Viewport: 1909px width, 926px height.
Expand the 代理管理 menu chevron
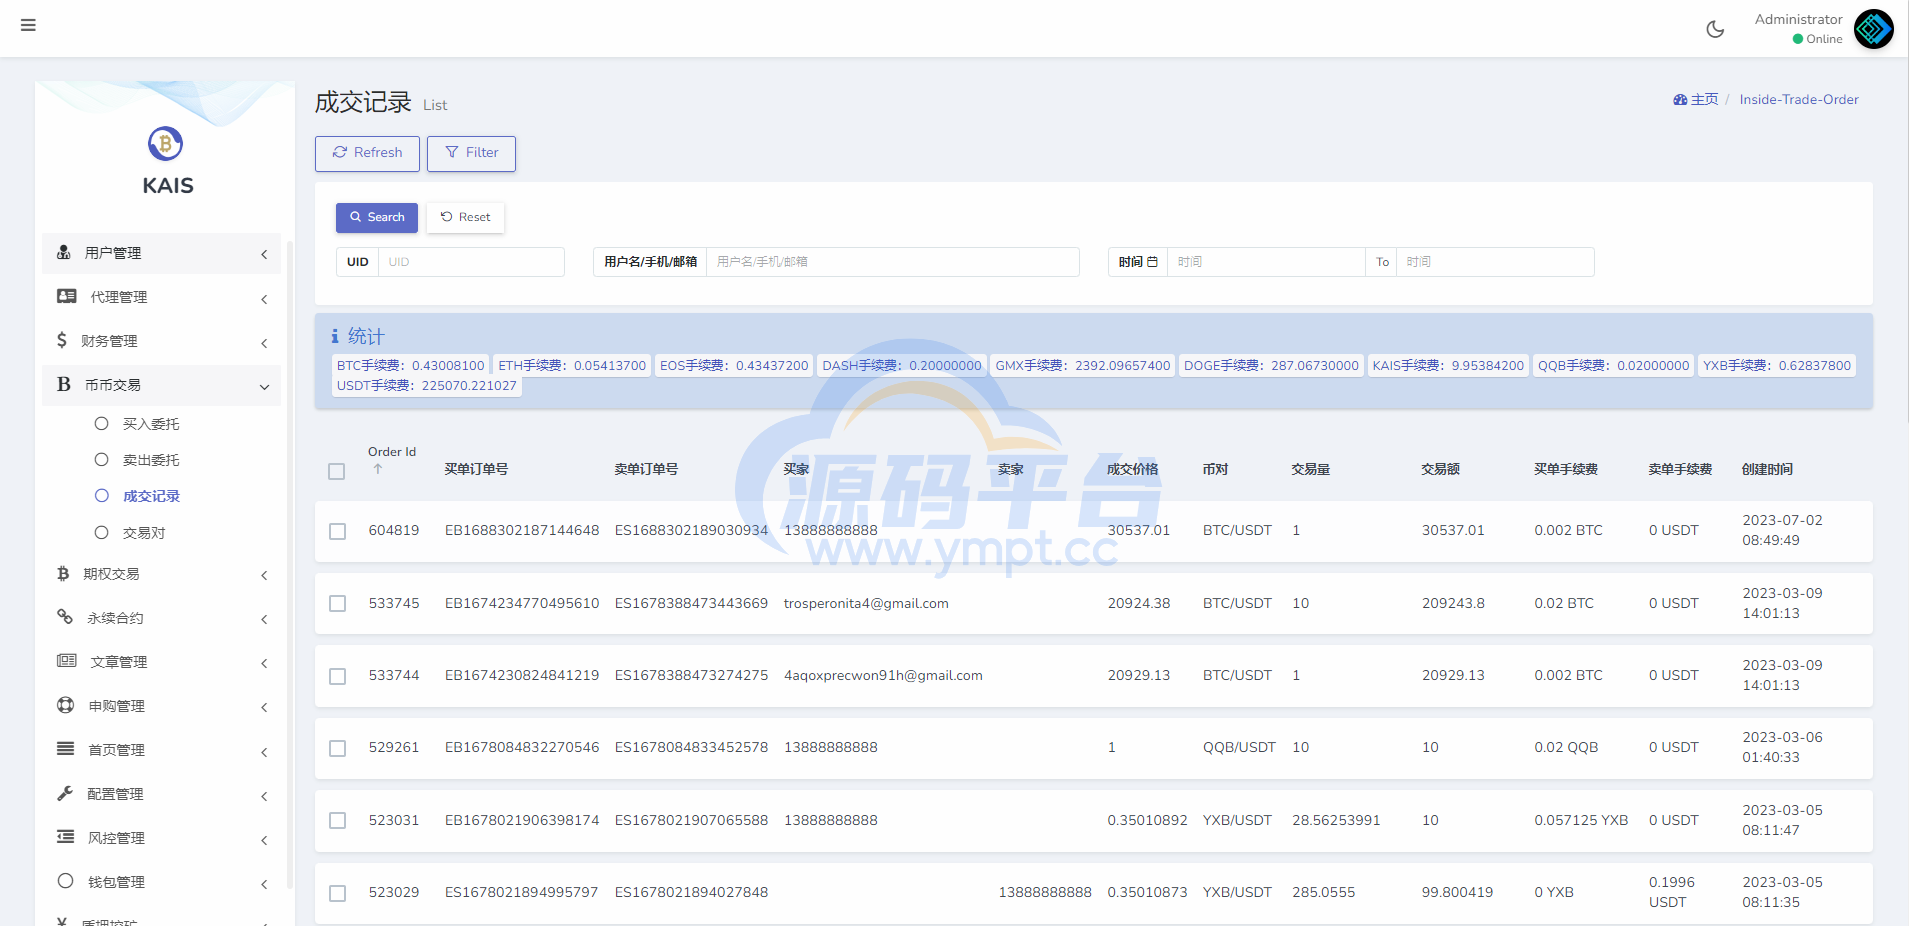coord(264,299)
